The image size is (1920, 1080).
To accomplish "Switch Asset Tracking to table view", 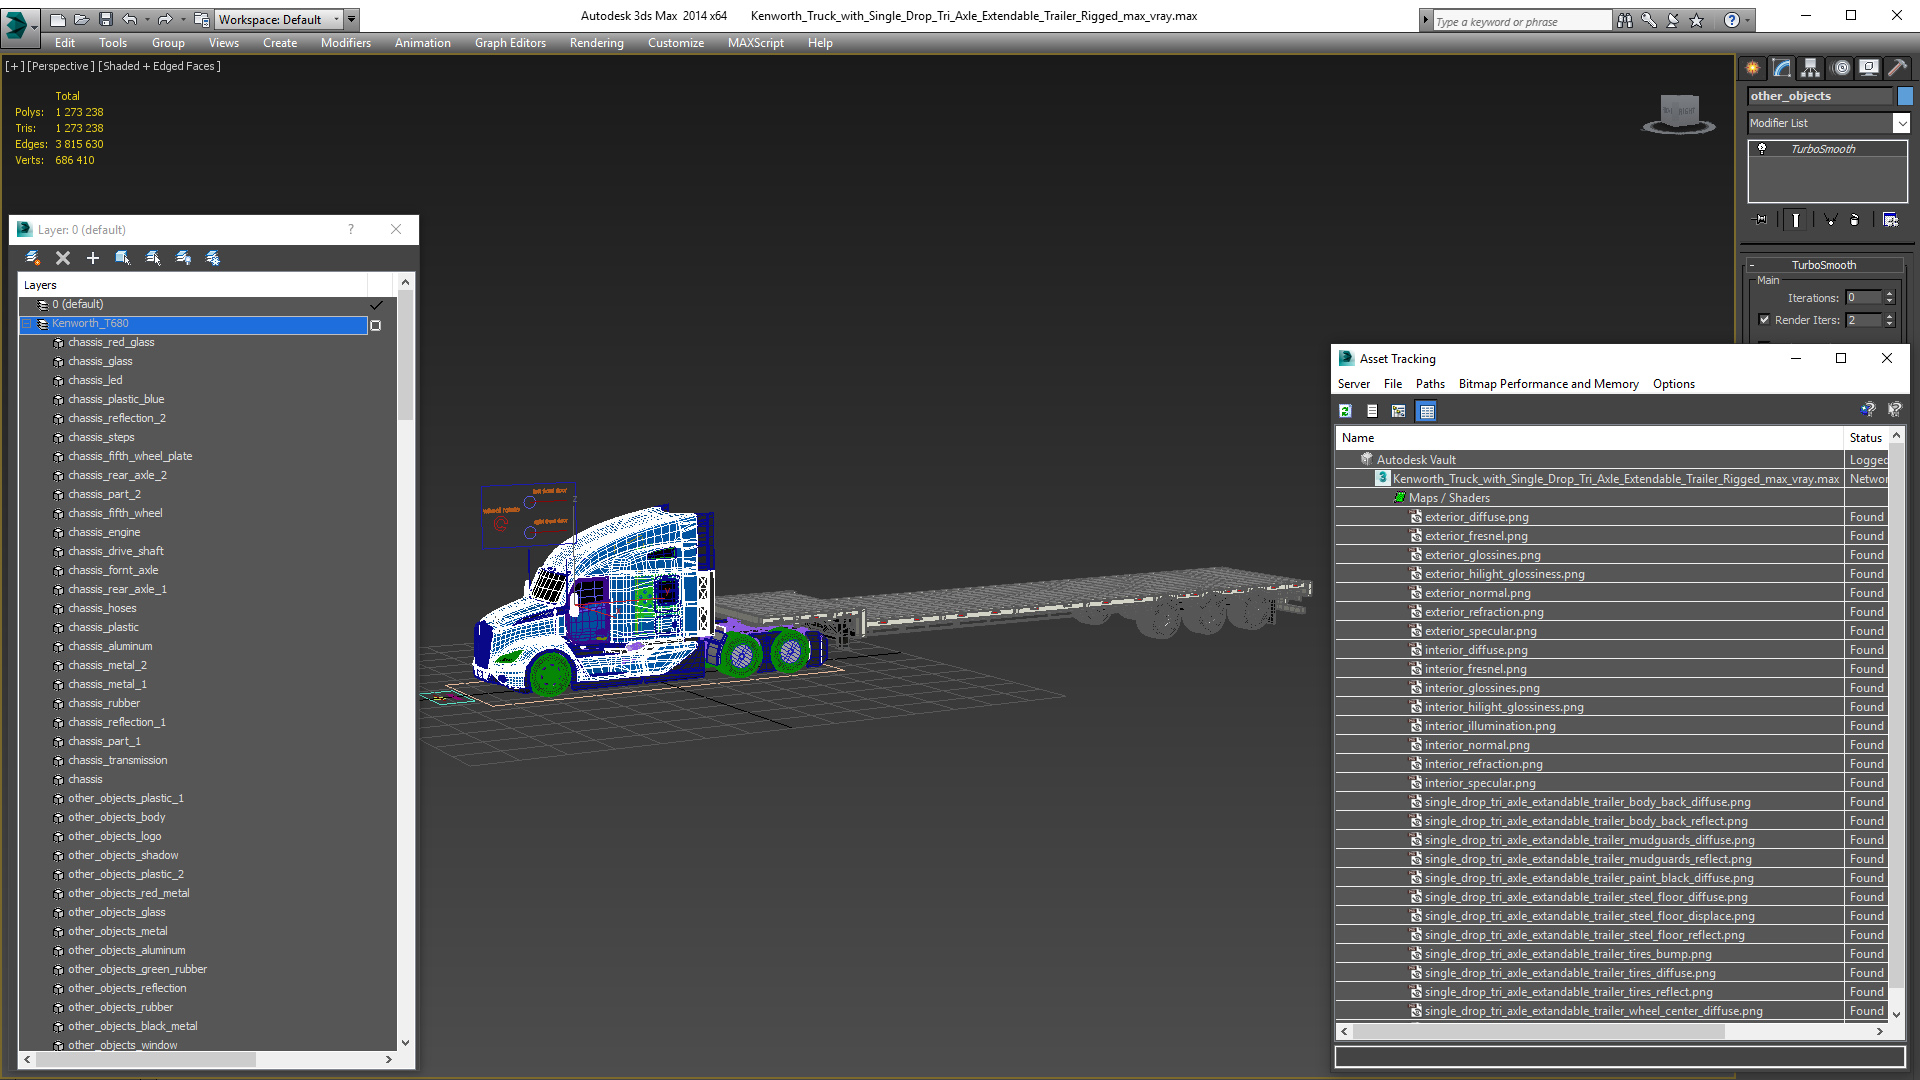I will pos(1427,411).
